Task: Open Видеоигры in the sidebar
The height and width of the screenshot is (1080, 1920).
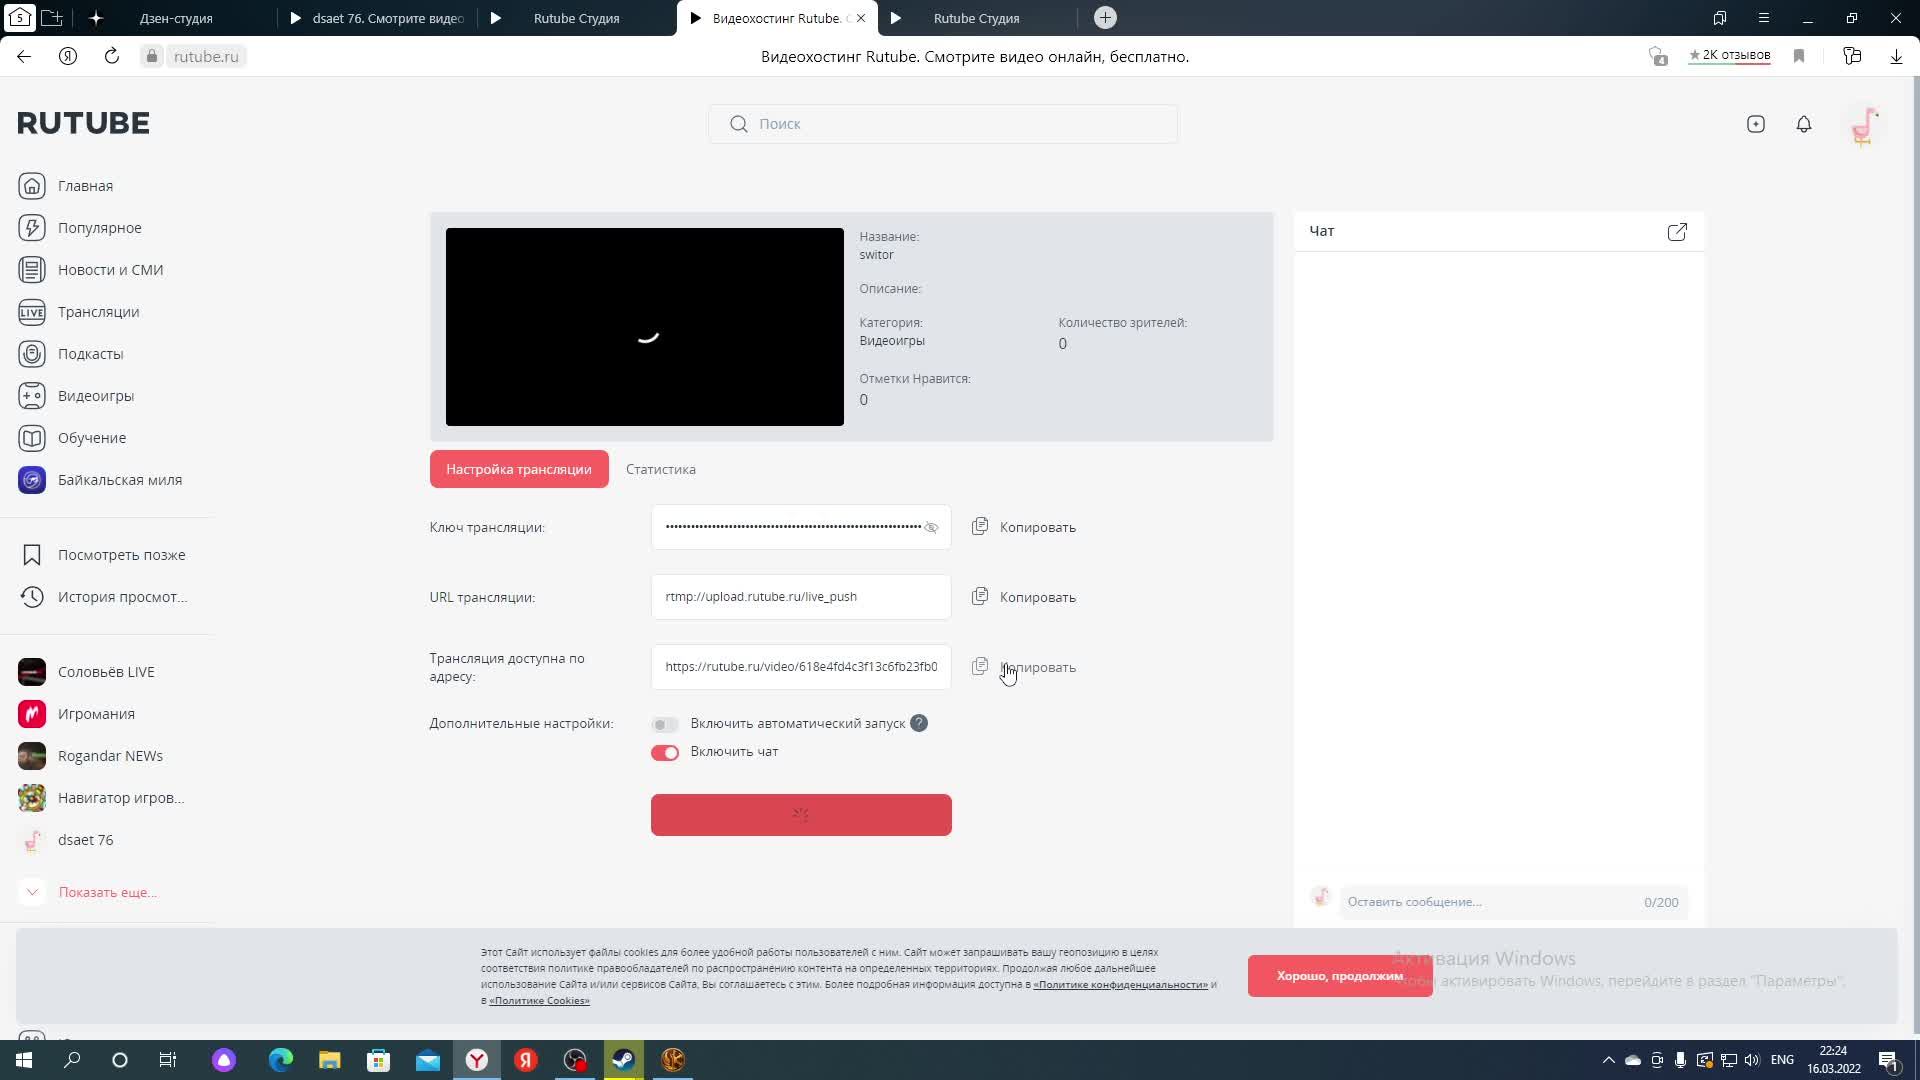Action: point(95,396)
